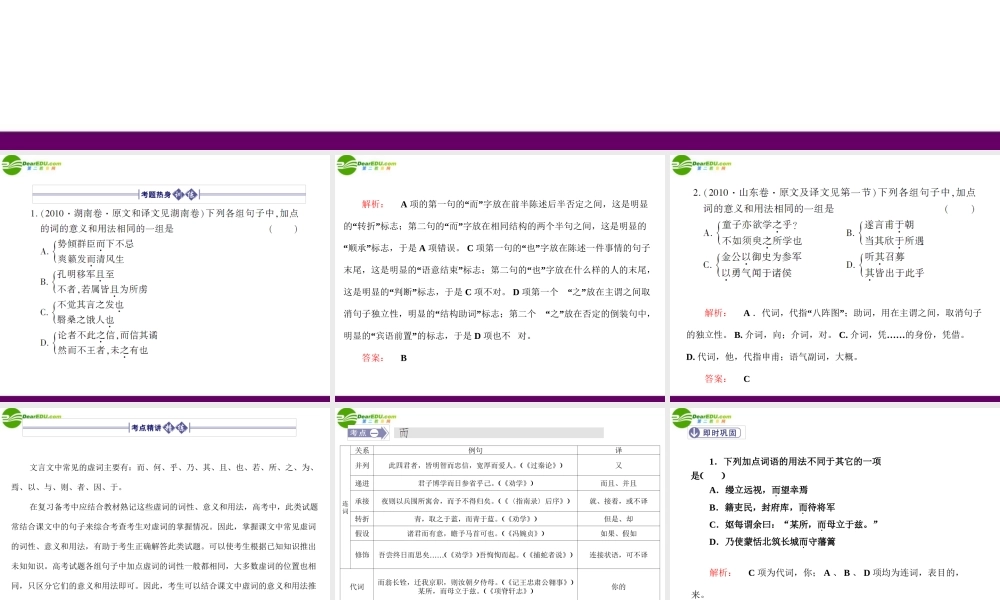Click 解析 label above the A项 explanation
Viewport: 1000px width, 600px height.
click(372, 204)
